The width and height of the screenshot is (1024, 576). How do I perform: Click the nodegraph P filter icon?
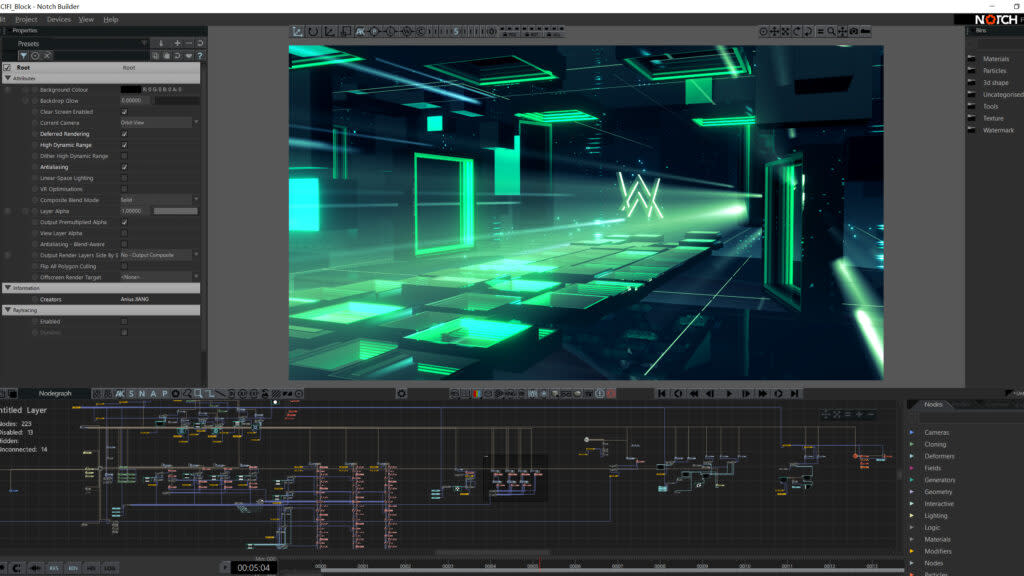[x=165, y=394]
